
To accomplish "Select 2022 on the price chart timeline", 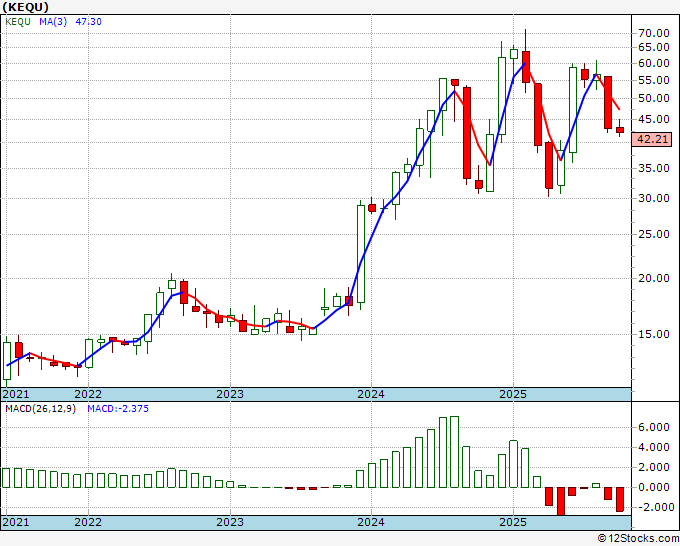I will coord(88,394).
